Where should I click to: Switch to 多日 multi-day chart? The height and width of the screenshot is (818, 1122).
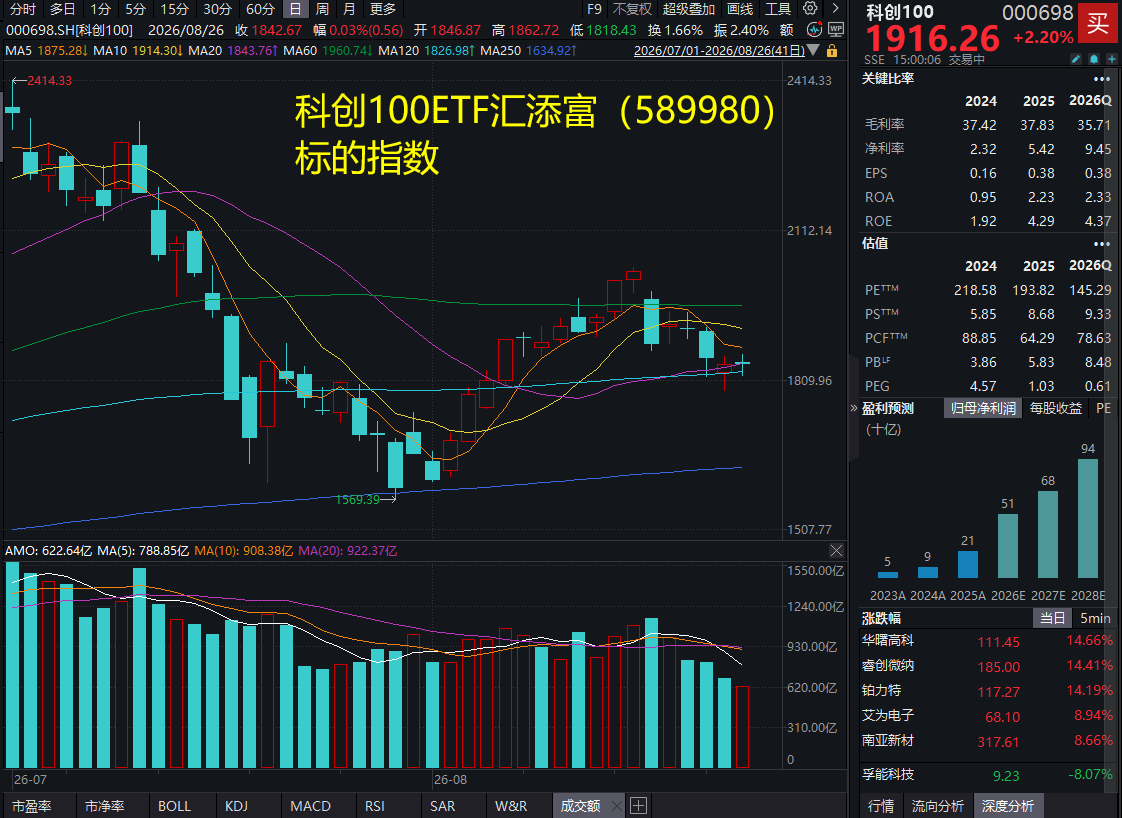62,9
